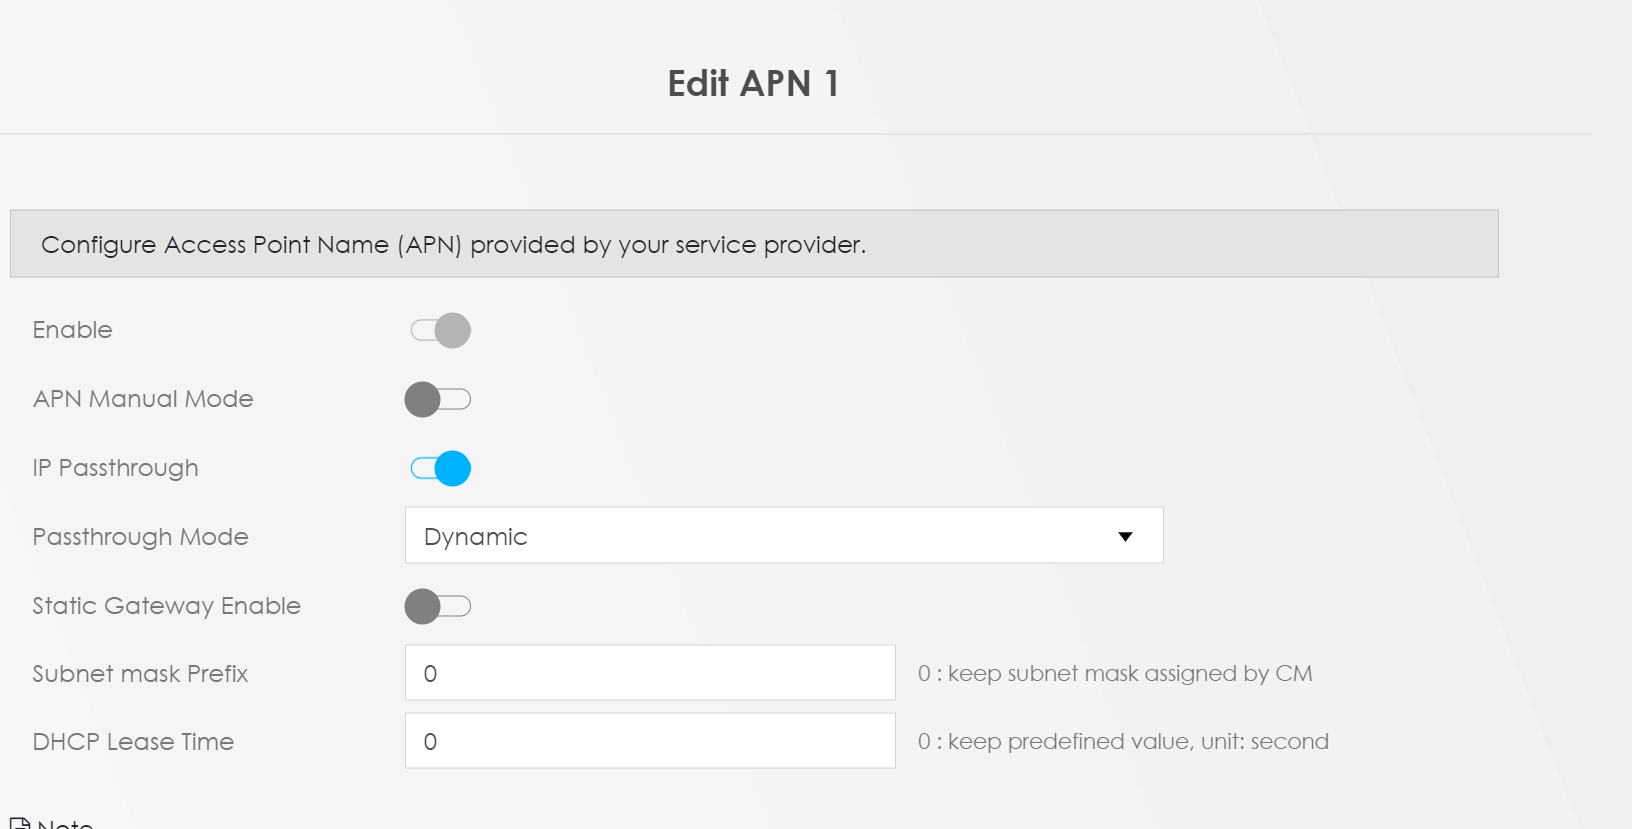Click the Note icon at the bottom
Viewport: 1632px width, 829px height.
pyautogui.click(x=20, y=824)
